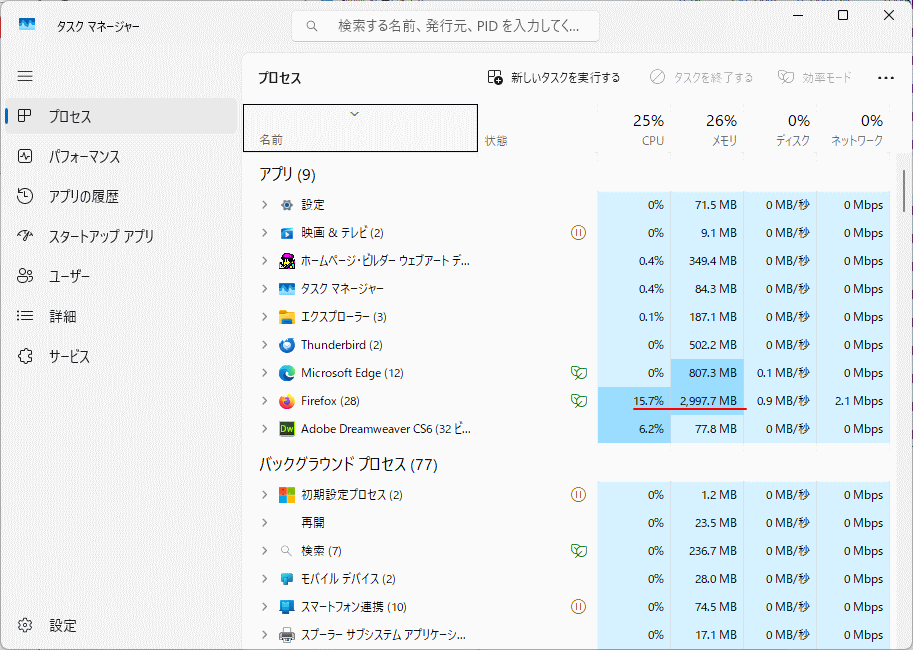The width and height of the screenshot is (913, 650).
Task: Expand the スマートフォン連携 (10) group
Action: tap(264, 607)
